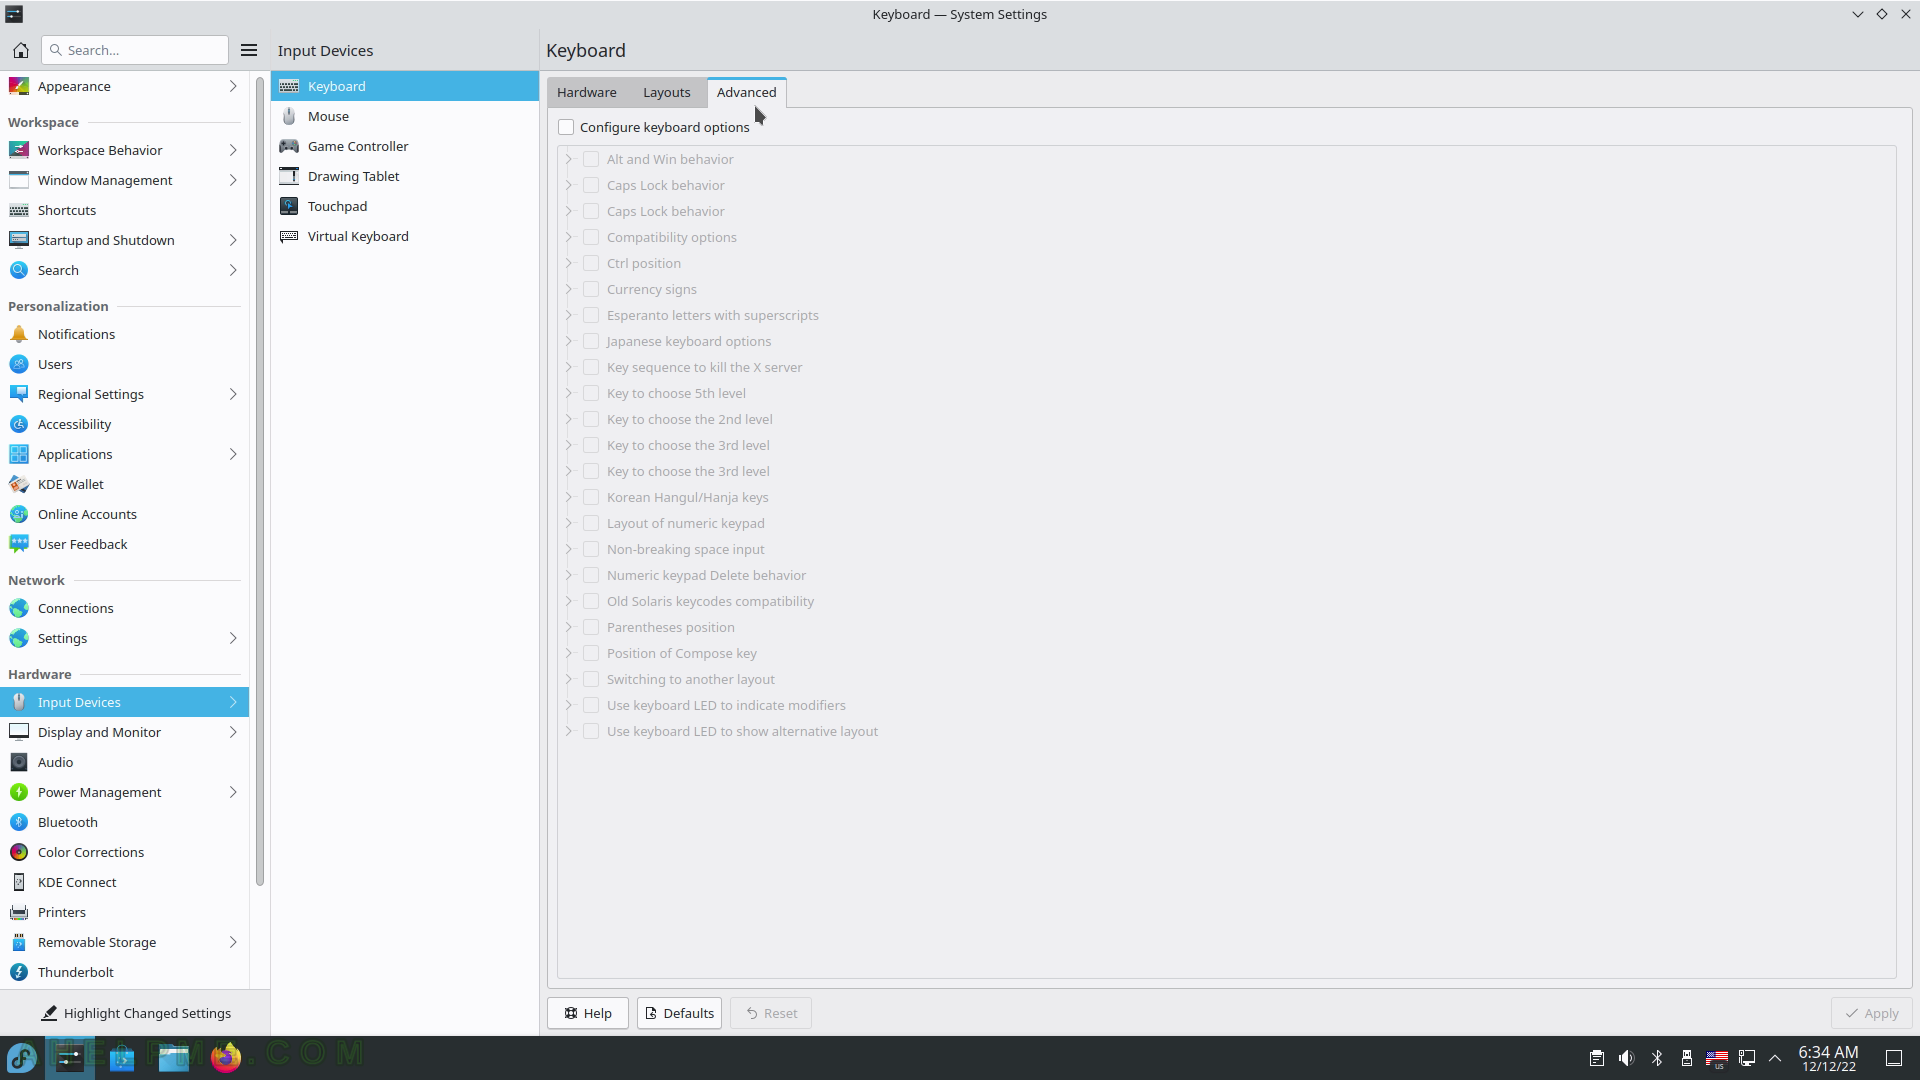This screenshot has width=1920, height=1080.
Task: Open Display and Monitor category
Action: 124,732
